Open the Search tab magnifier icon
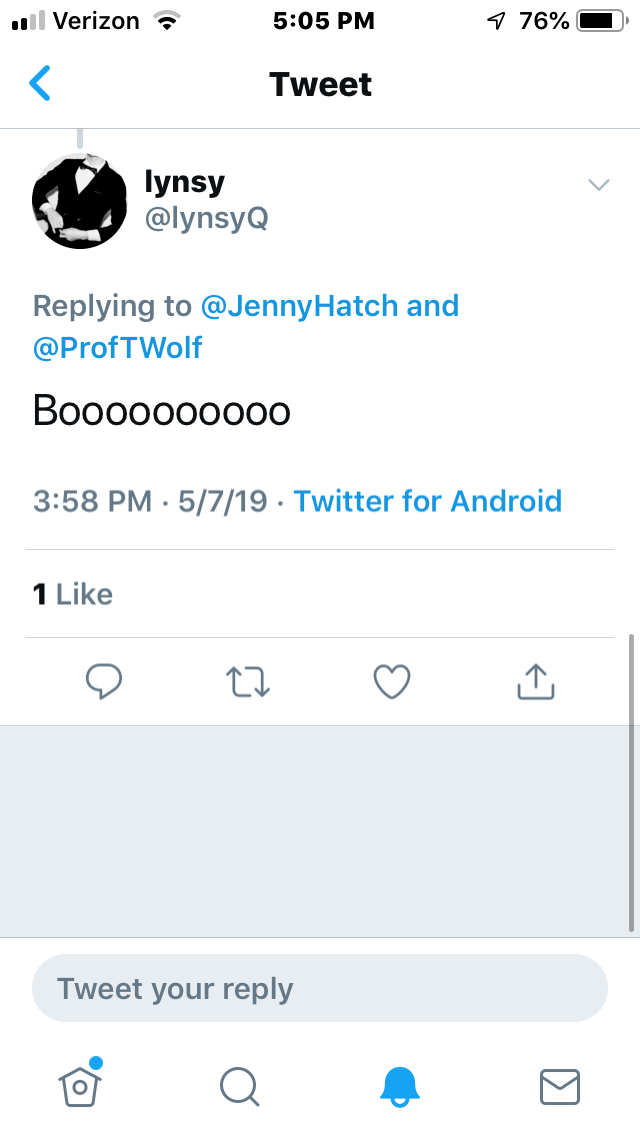 pyautogui.click(x=240, y=1084)
